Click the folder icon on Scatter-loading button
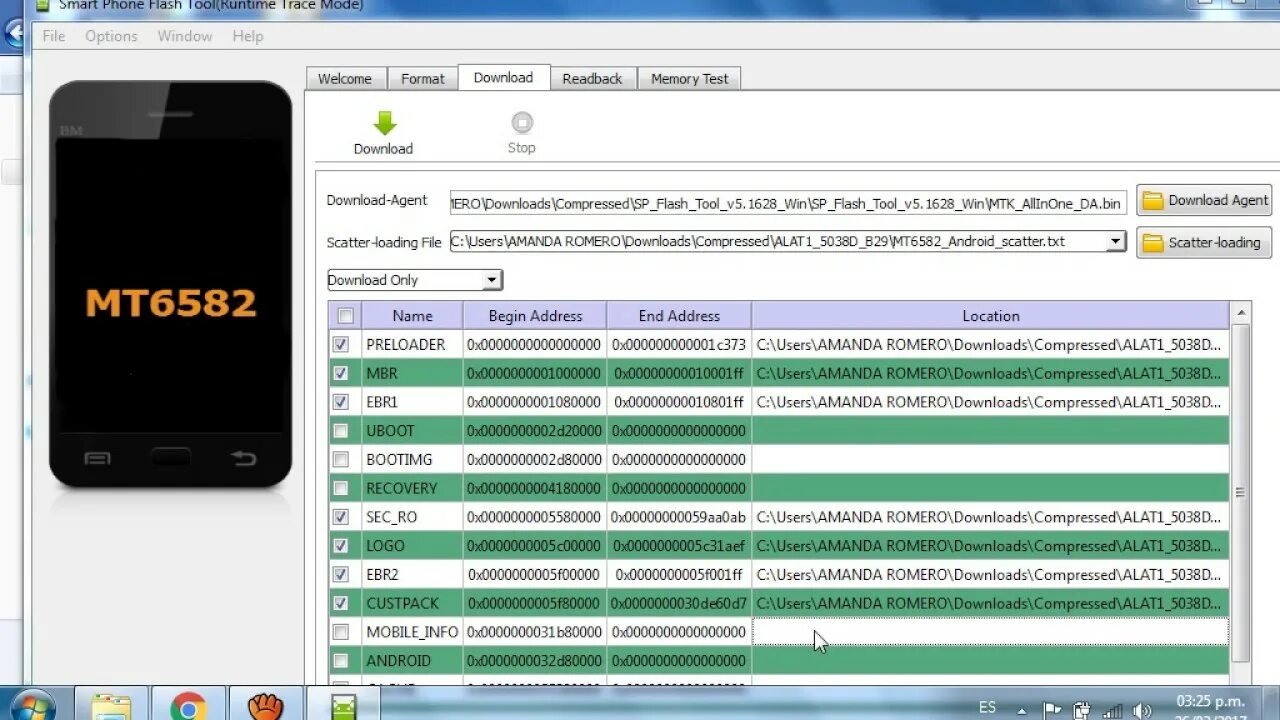 [x=1153, y=243]
